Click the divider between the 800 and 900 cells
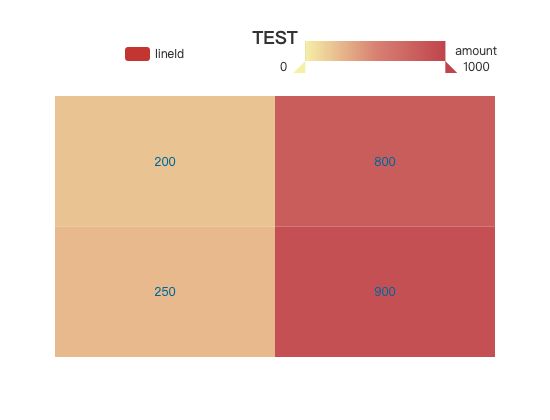550x420 pixels. [x=385, y=226]
